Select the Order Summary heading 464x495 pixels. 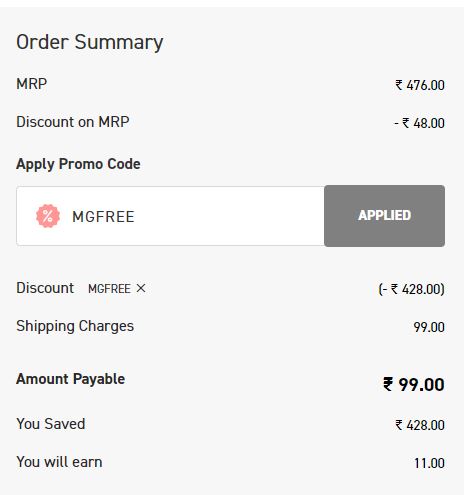tap(90, 42)
